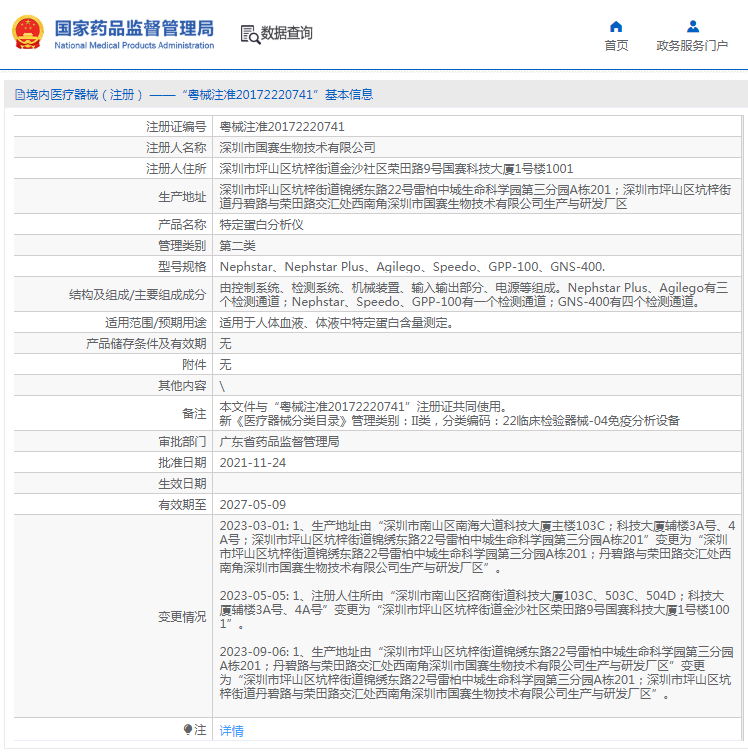This screenshot has width=748, height=752.
Task: Click National Medical Products Administration subtitle
Action: [x=134, y=46]
